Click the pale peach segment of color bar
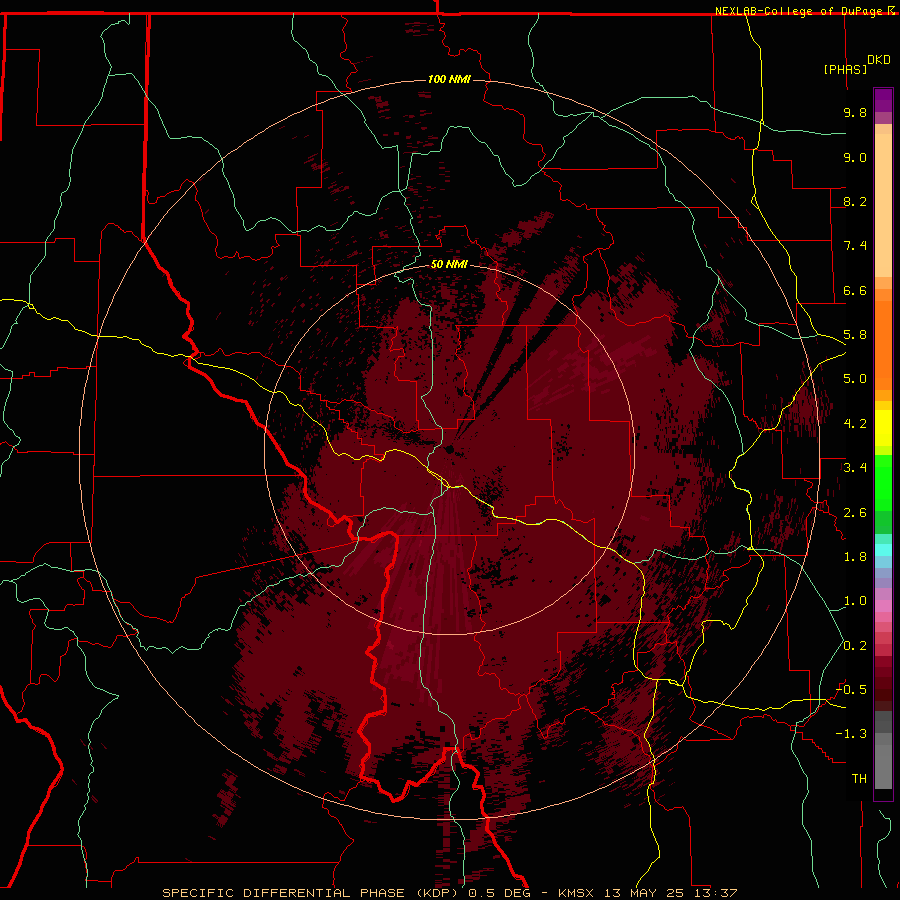 pos(883,205)
